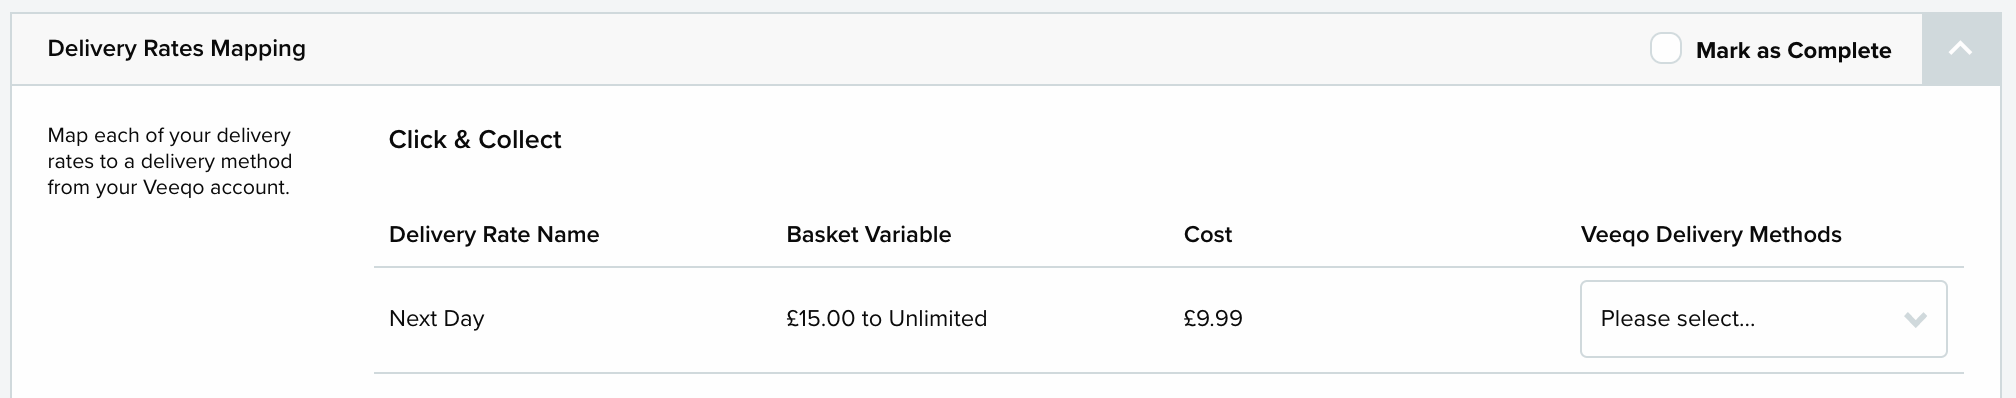The height and width of the screenshot is (398, 2016).
Task: Click the £9.99 cost value
Action: [1212, 318]
